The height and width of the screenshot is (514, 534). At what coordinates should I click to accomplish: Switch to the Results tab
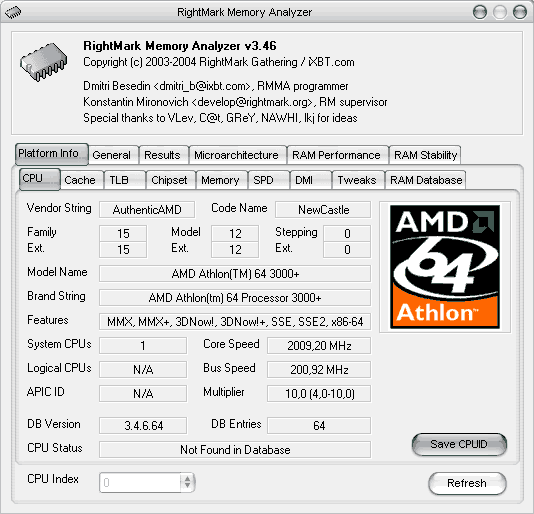(162, 155)
